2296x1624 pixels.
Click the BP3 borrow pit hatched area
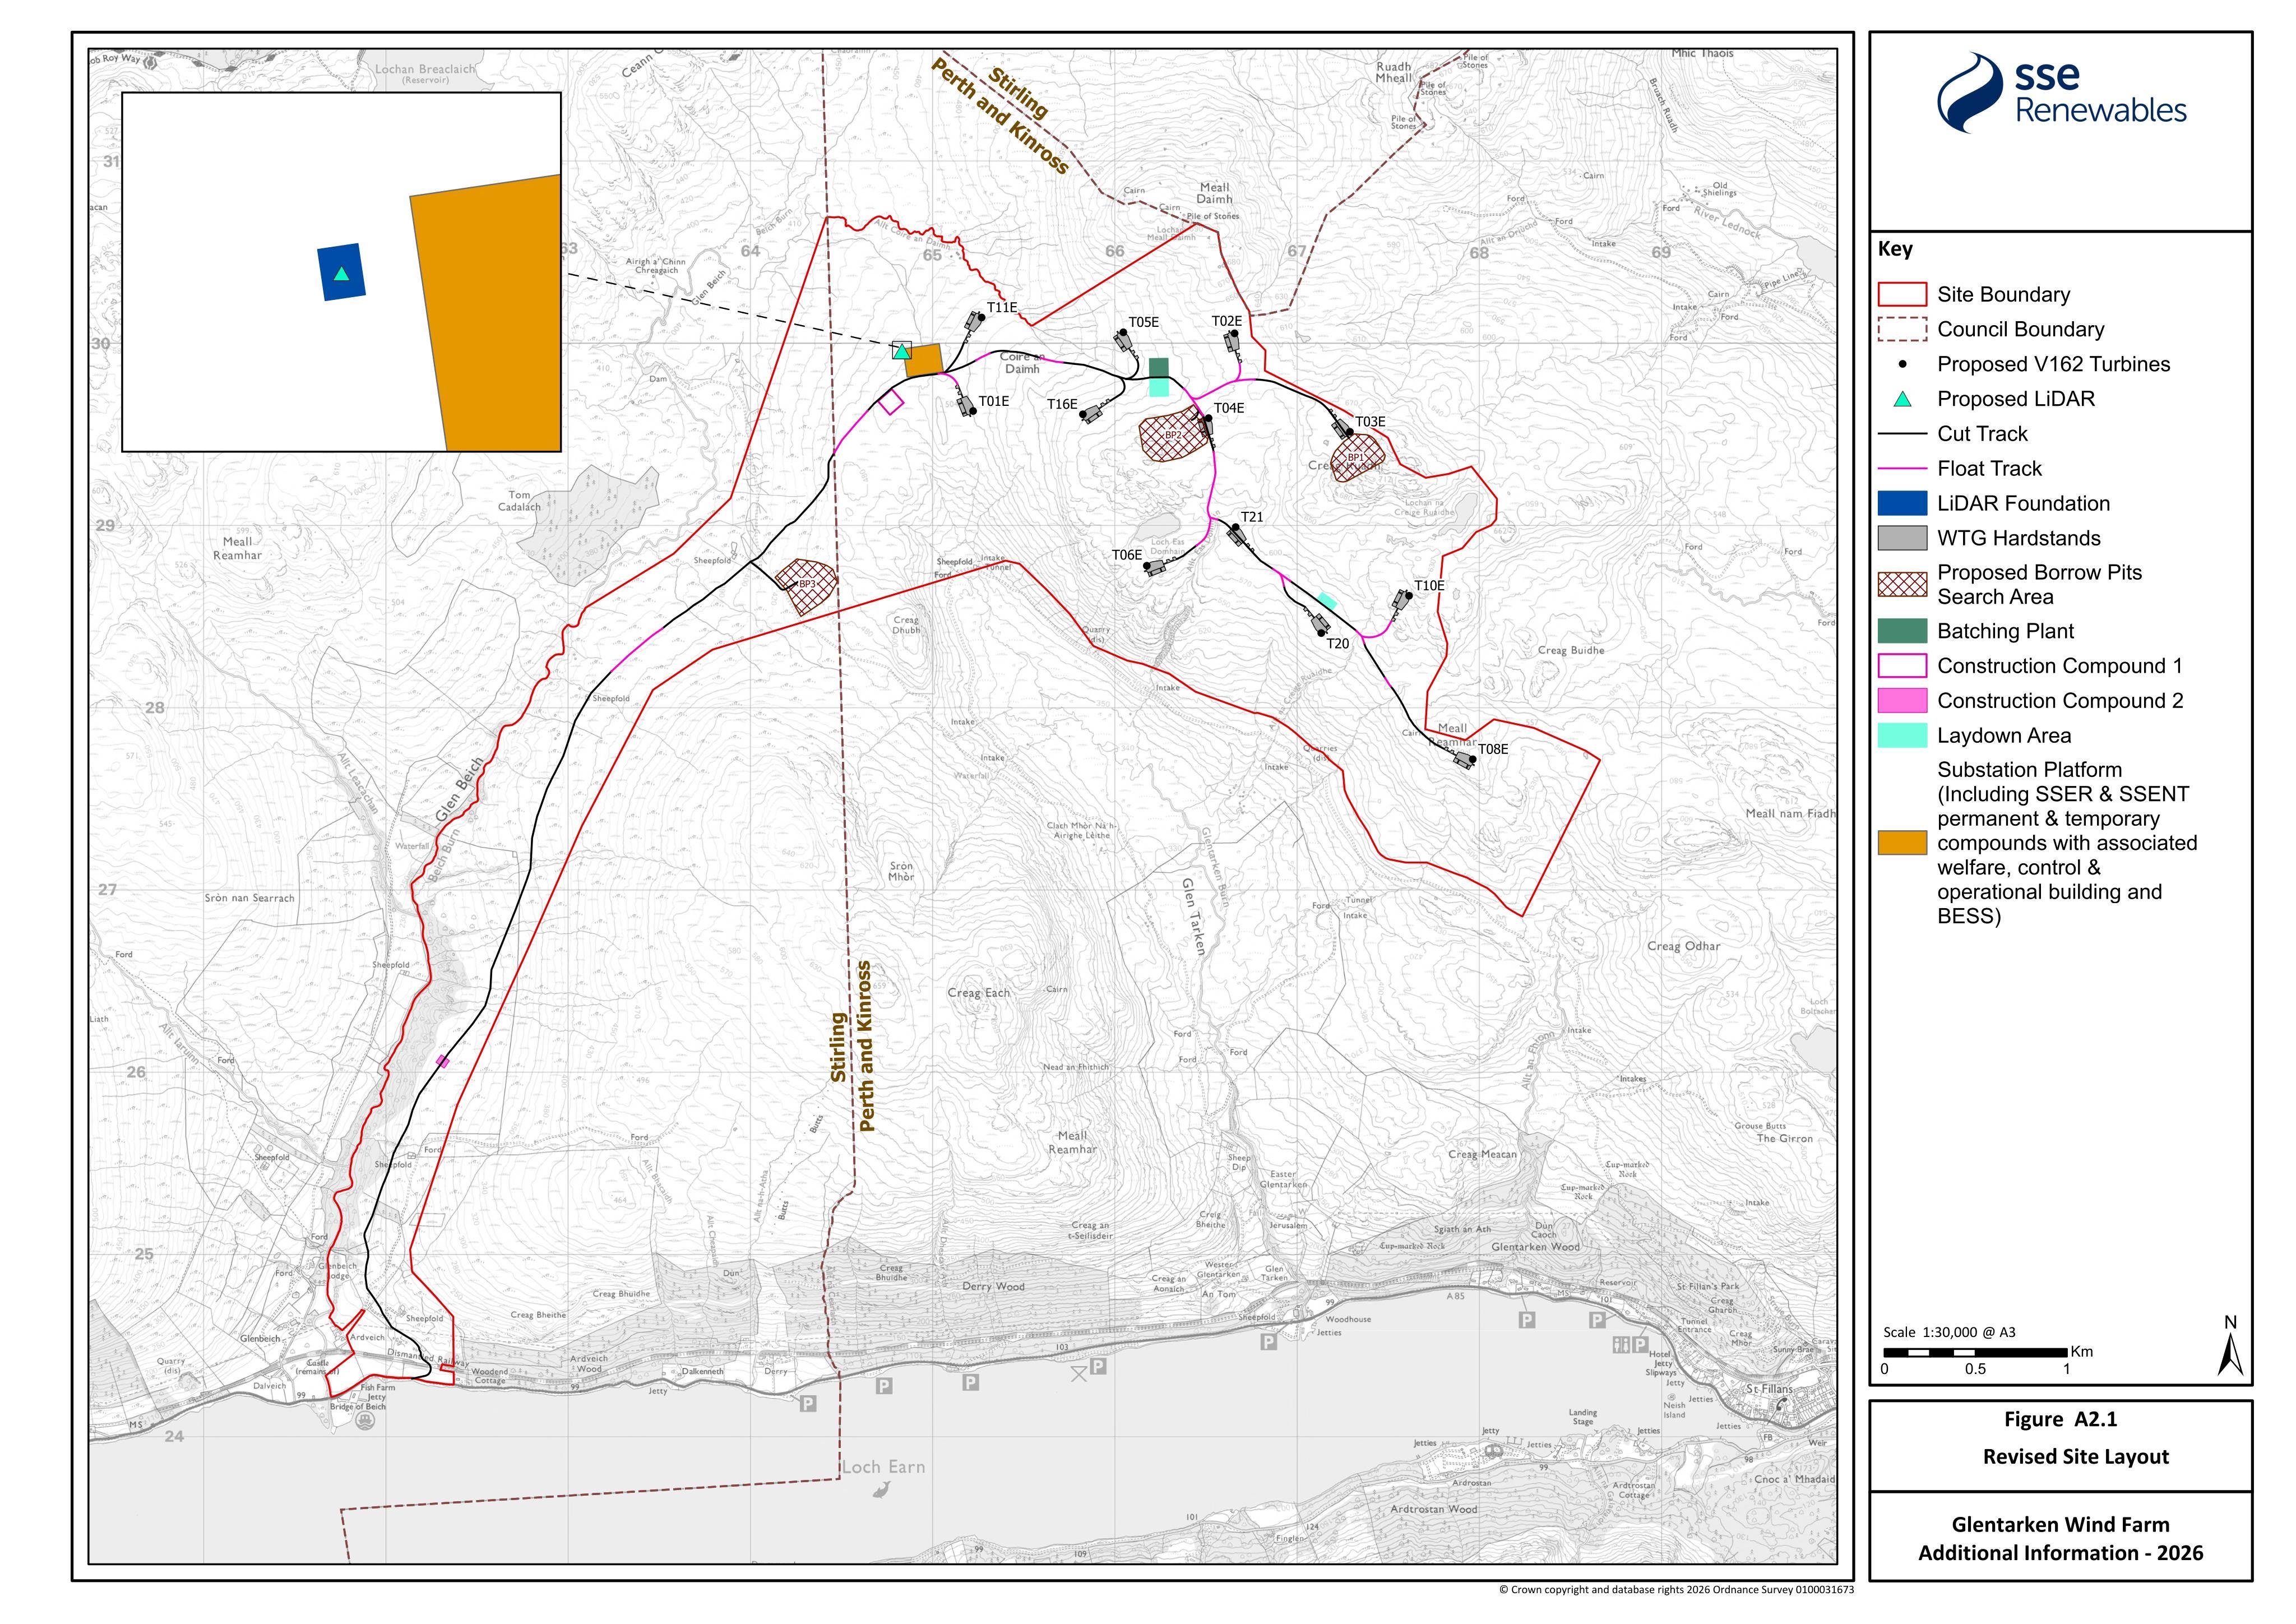tap(808, 587)
